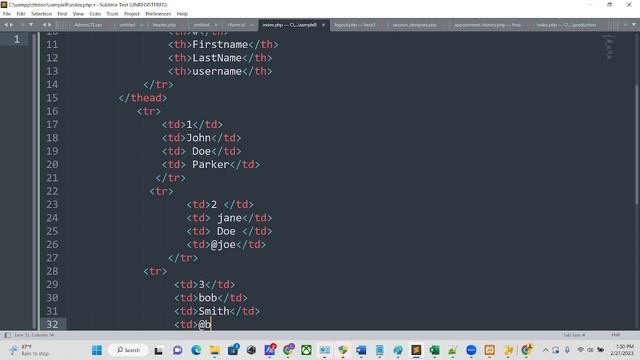Viewport: 640px width, 360px height.
Task: Open left pane's tab list dropdown arrow
Action: point(31,25)
